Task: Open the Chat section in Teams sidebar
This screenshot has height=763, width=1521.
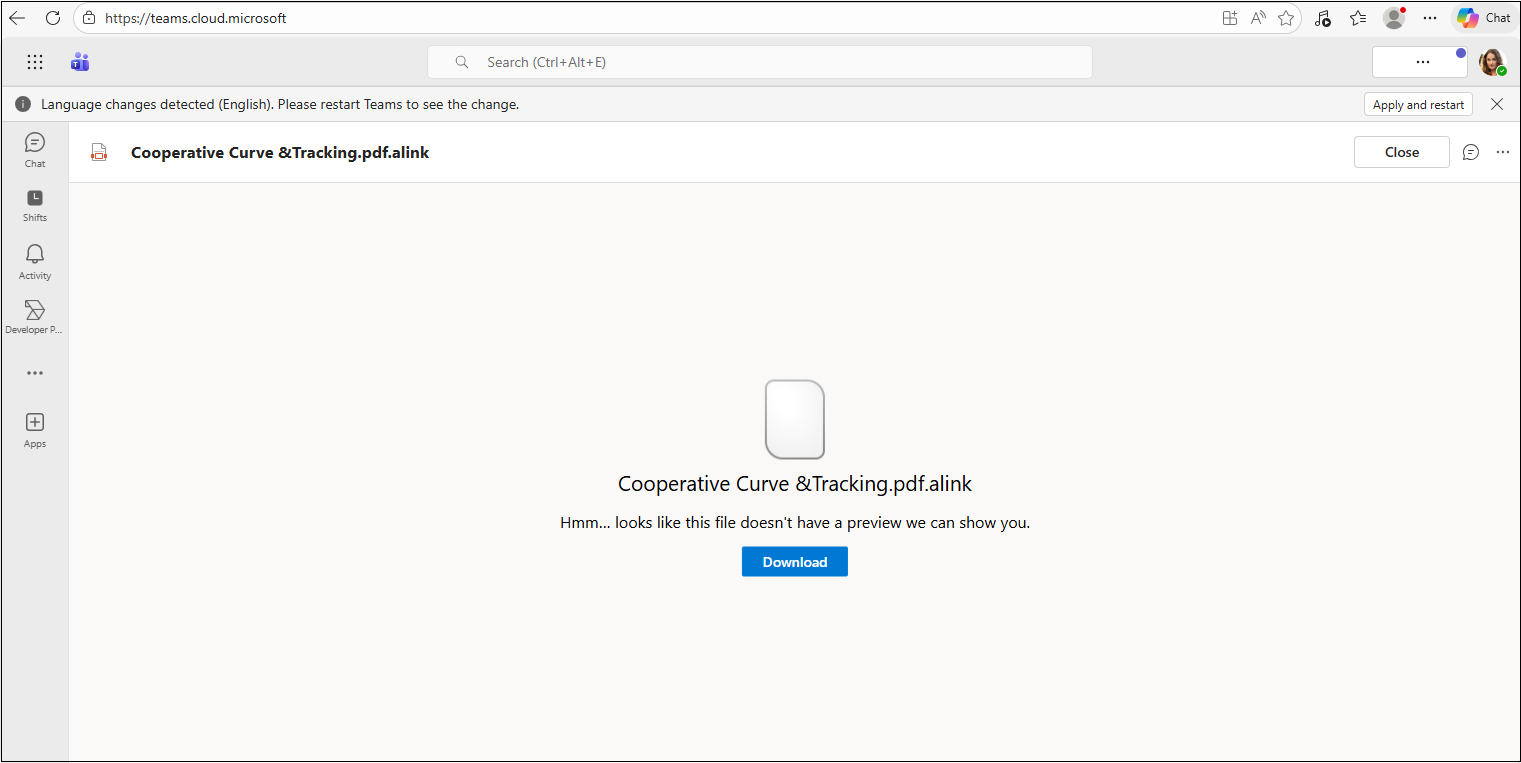Action: click(35, 149)
